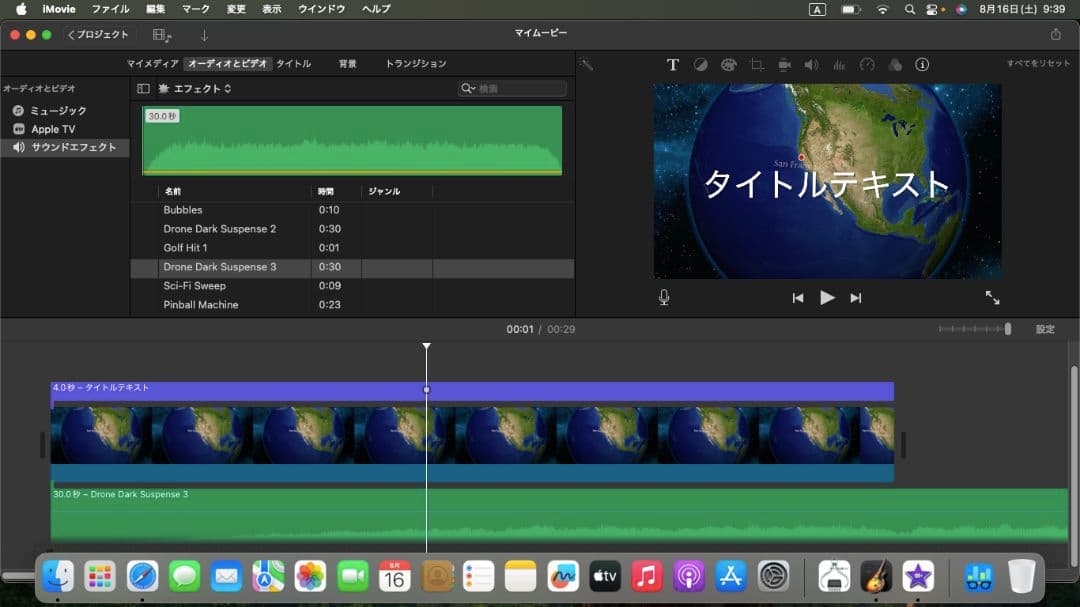Expand the エフェクト category dropdown
Image resolution: width=1080 pixels, height=607 pixels.
pos(202,89)
